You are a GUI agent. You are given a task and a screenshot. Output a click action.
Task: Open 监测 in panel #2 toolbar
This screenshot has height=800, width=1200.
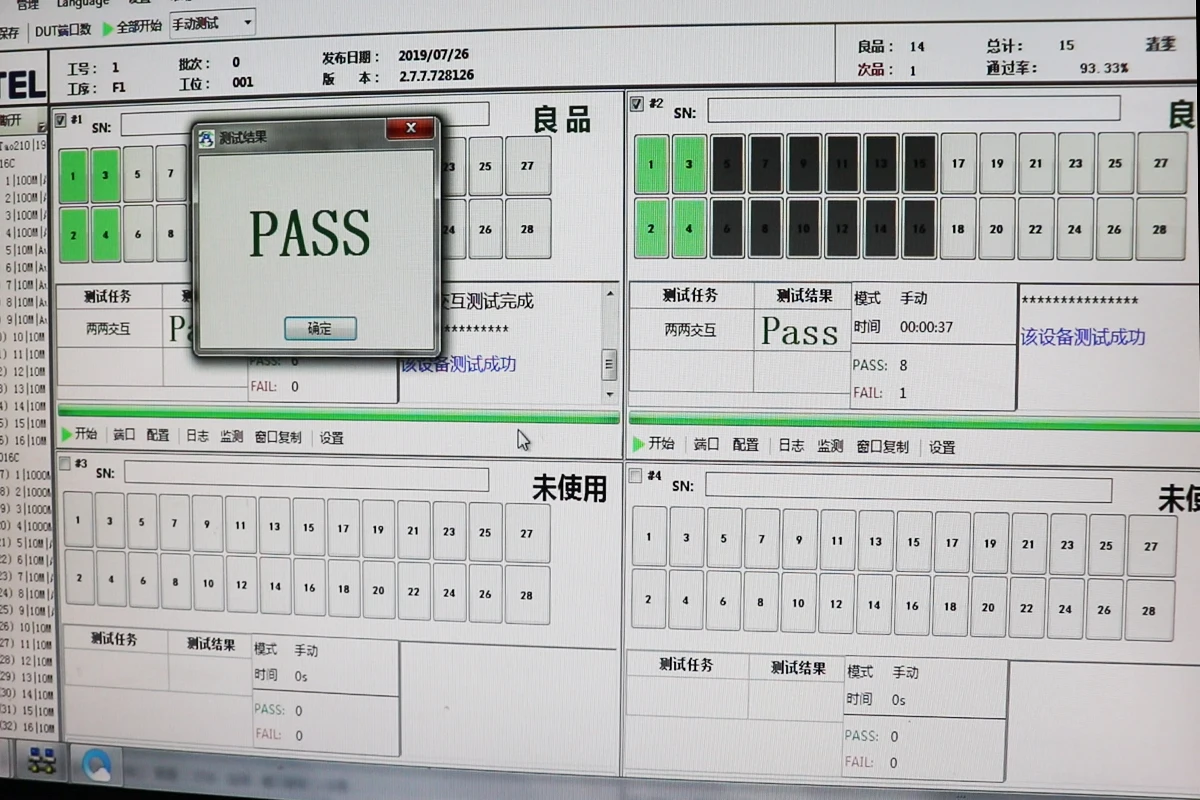[x=830, y=446]
